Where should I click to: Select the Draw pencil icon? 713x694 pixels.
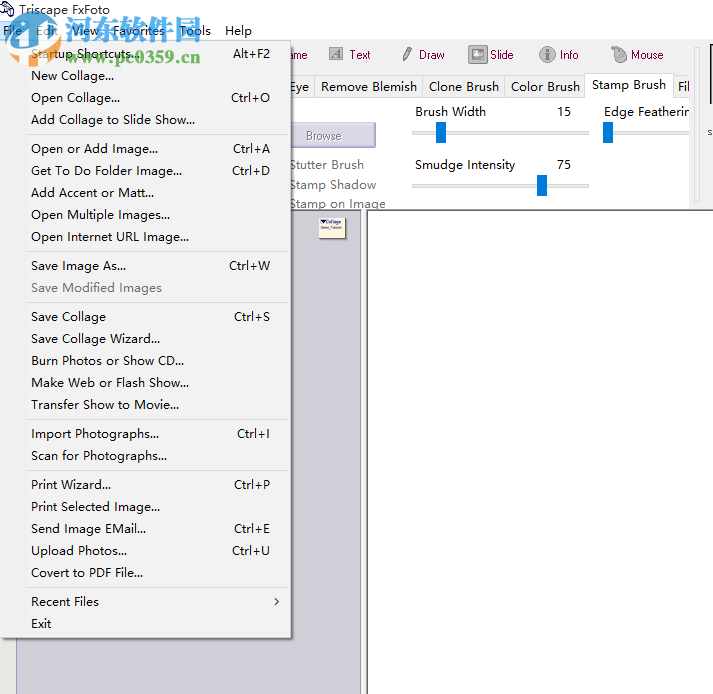407,54
